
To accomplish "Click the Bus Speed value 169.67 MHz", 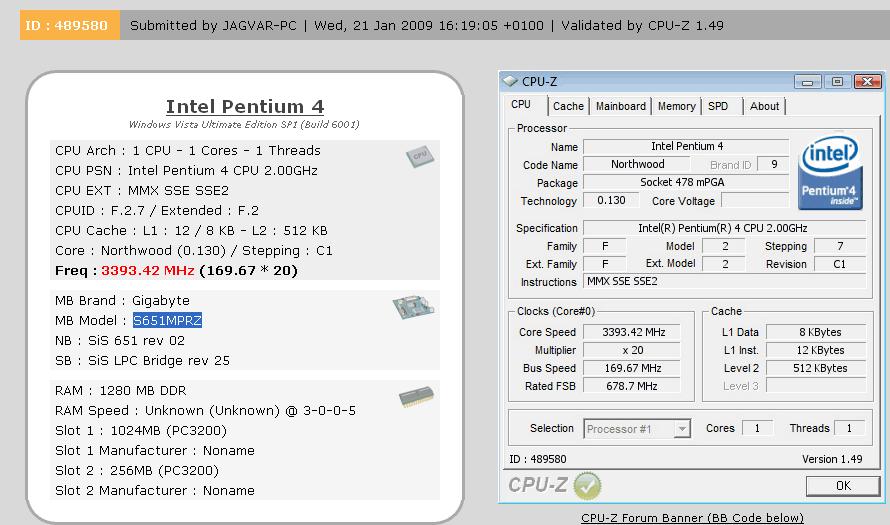I will [632, 368].
